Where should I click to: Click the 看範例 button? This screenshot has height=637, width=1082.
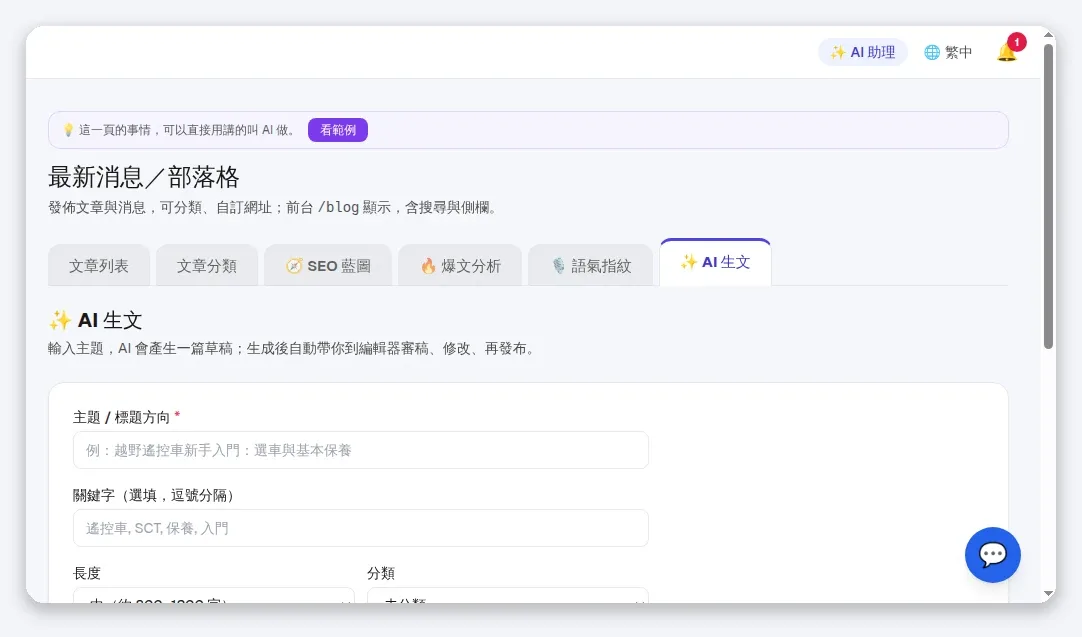pyautogui.click(x=337, y=130)
